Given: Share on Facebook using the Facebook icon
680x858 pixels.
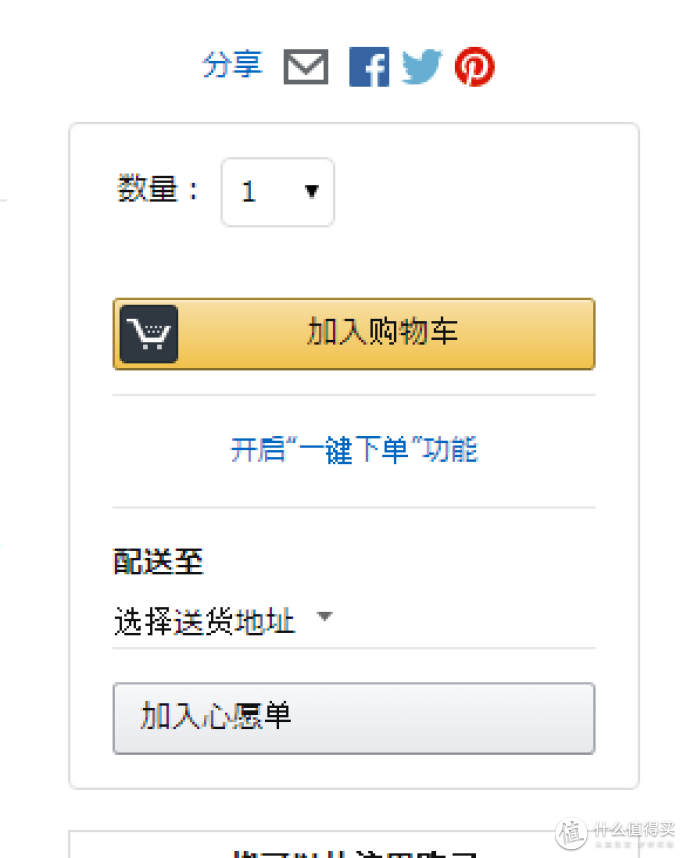Looking at the screenshot, I should pos(369,67).
